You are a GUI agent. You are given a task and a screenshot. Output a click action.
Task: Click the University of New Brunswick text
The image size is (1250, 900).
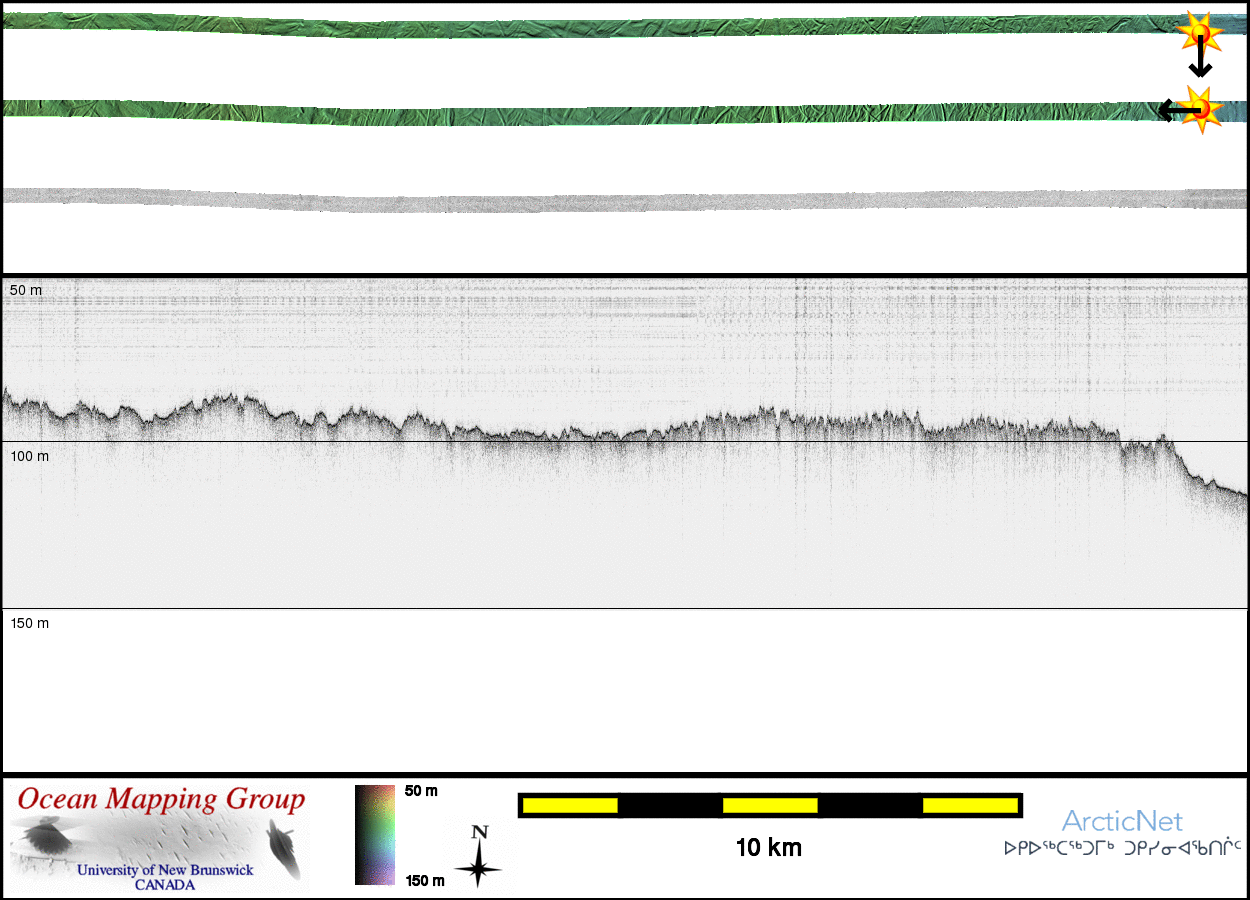(x=165, y=870)
